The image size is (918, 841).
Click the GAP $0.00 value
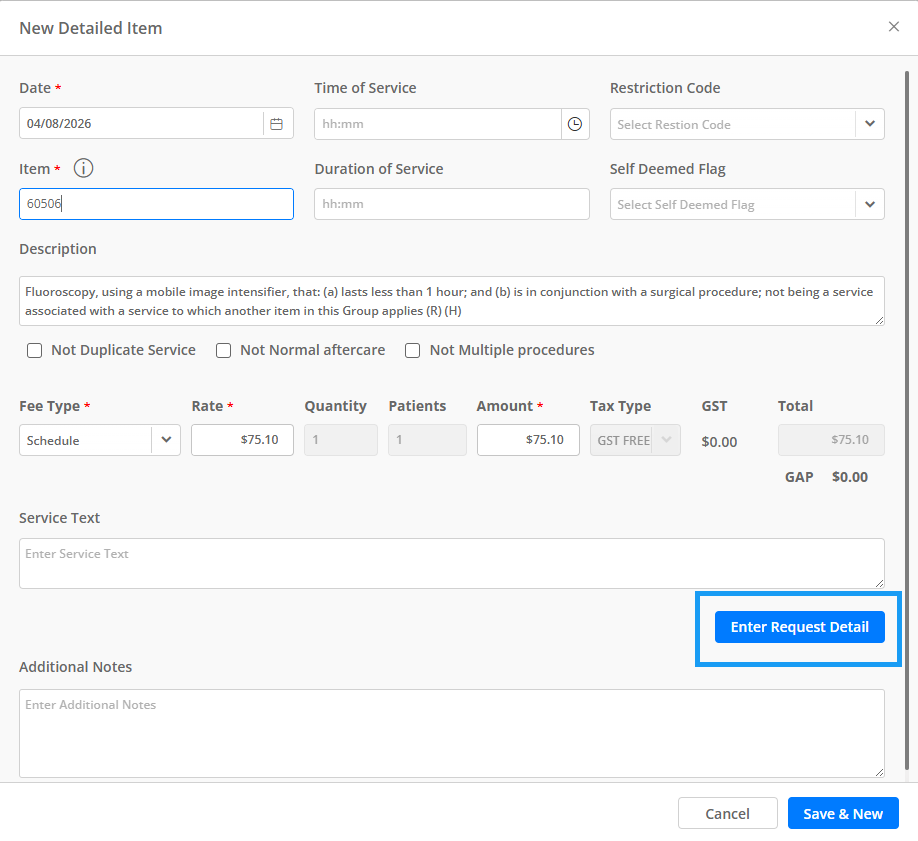[850, 477]
